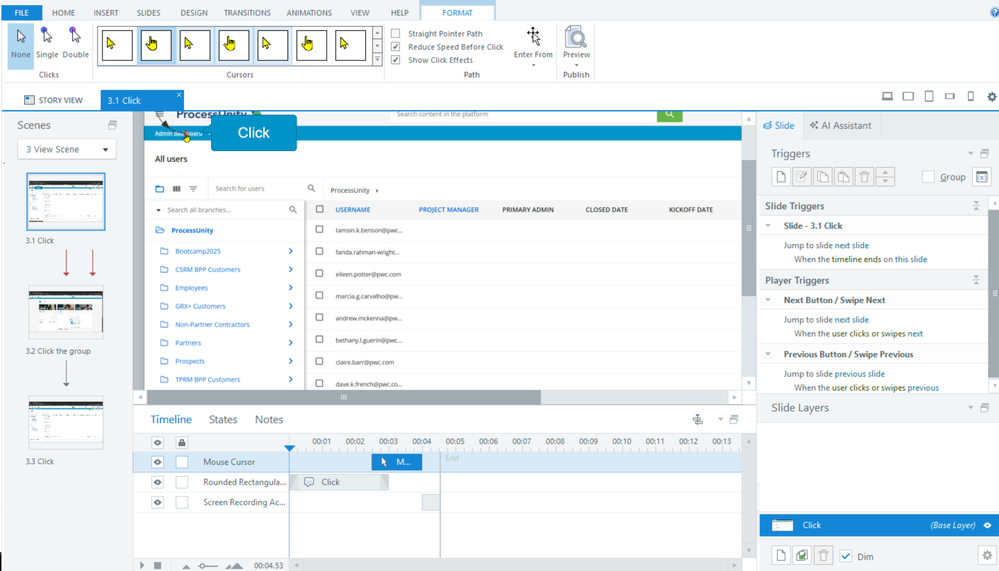Open the ANIMATIONS ribbon tab

click(x=309, y=12)
